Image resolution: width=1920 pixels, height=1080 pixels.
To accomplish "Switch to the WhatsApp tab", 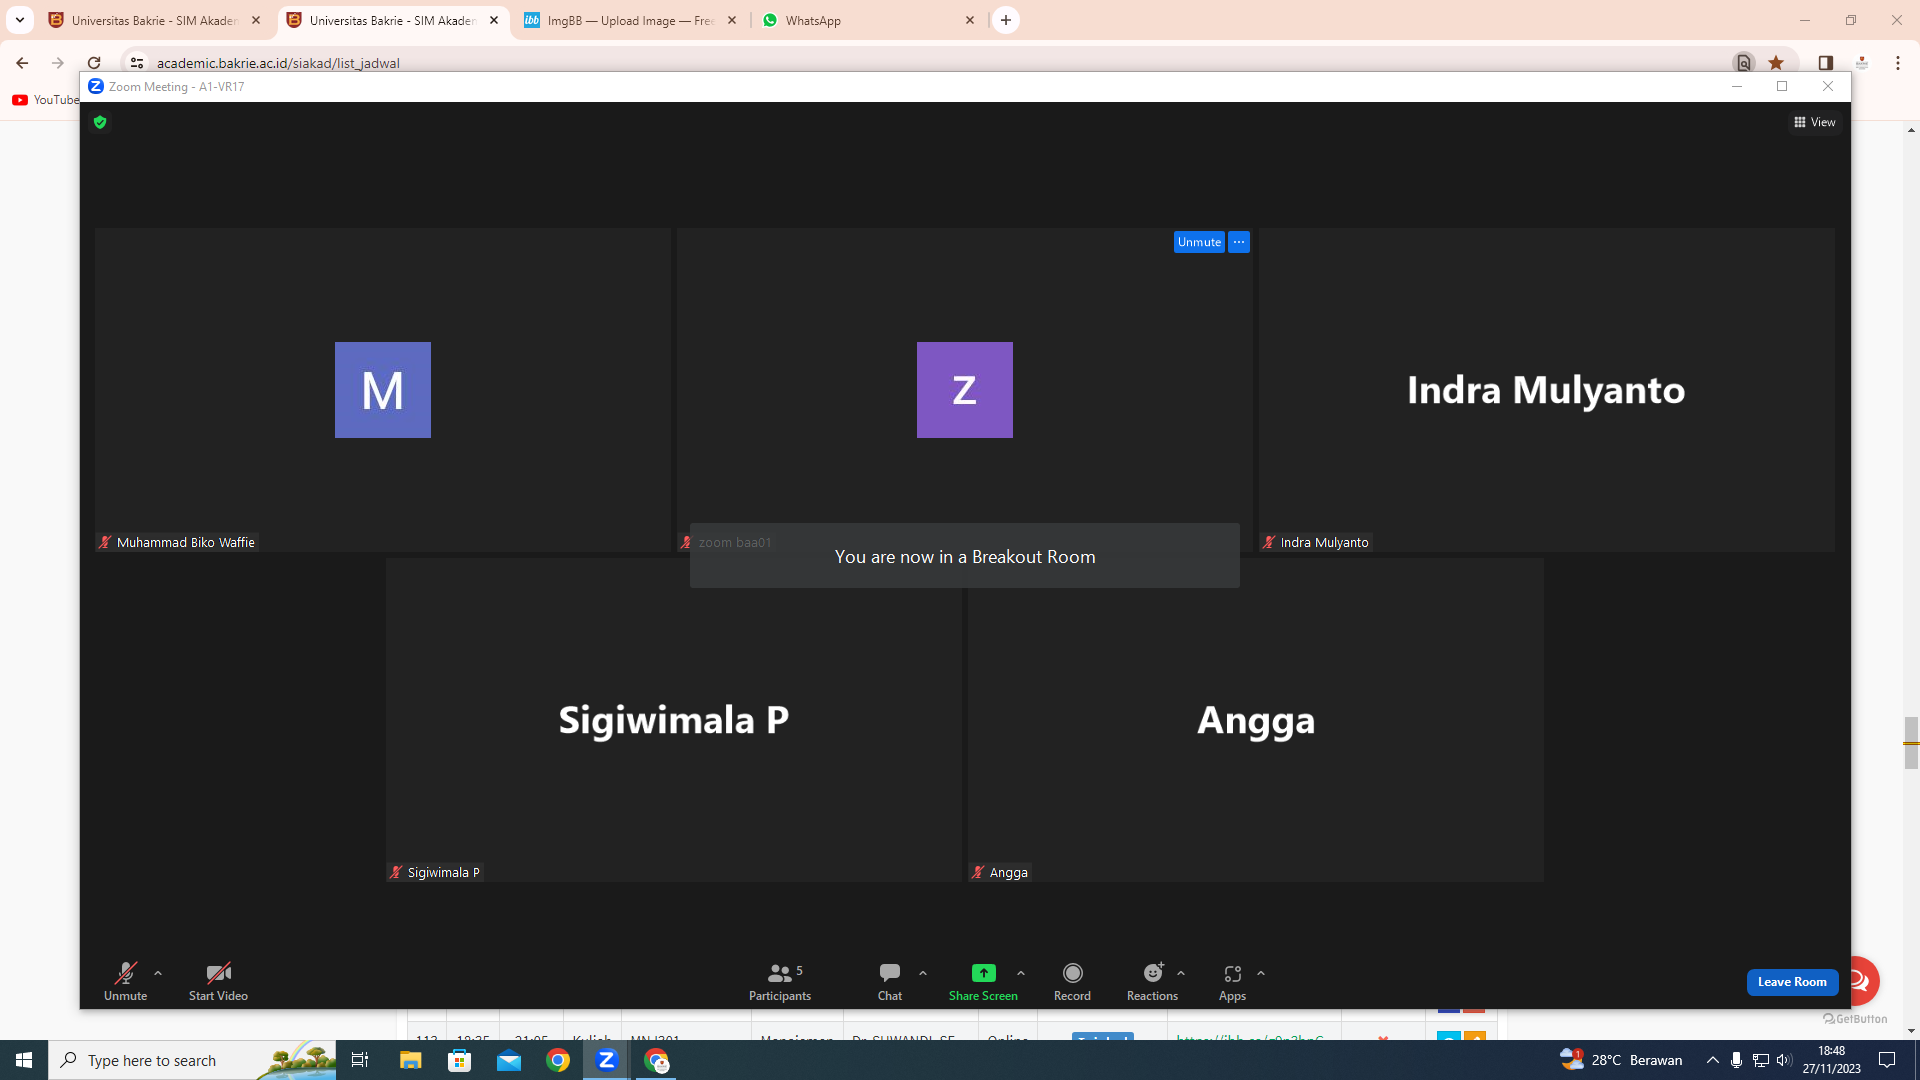I will click(x=868, y=20).
